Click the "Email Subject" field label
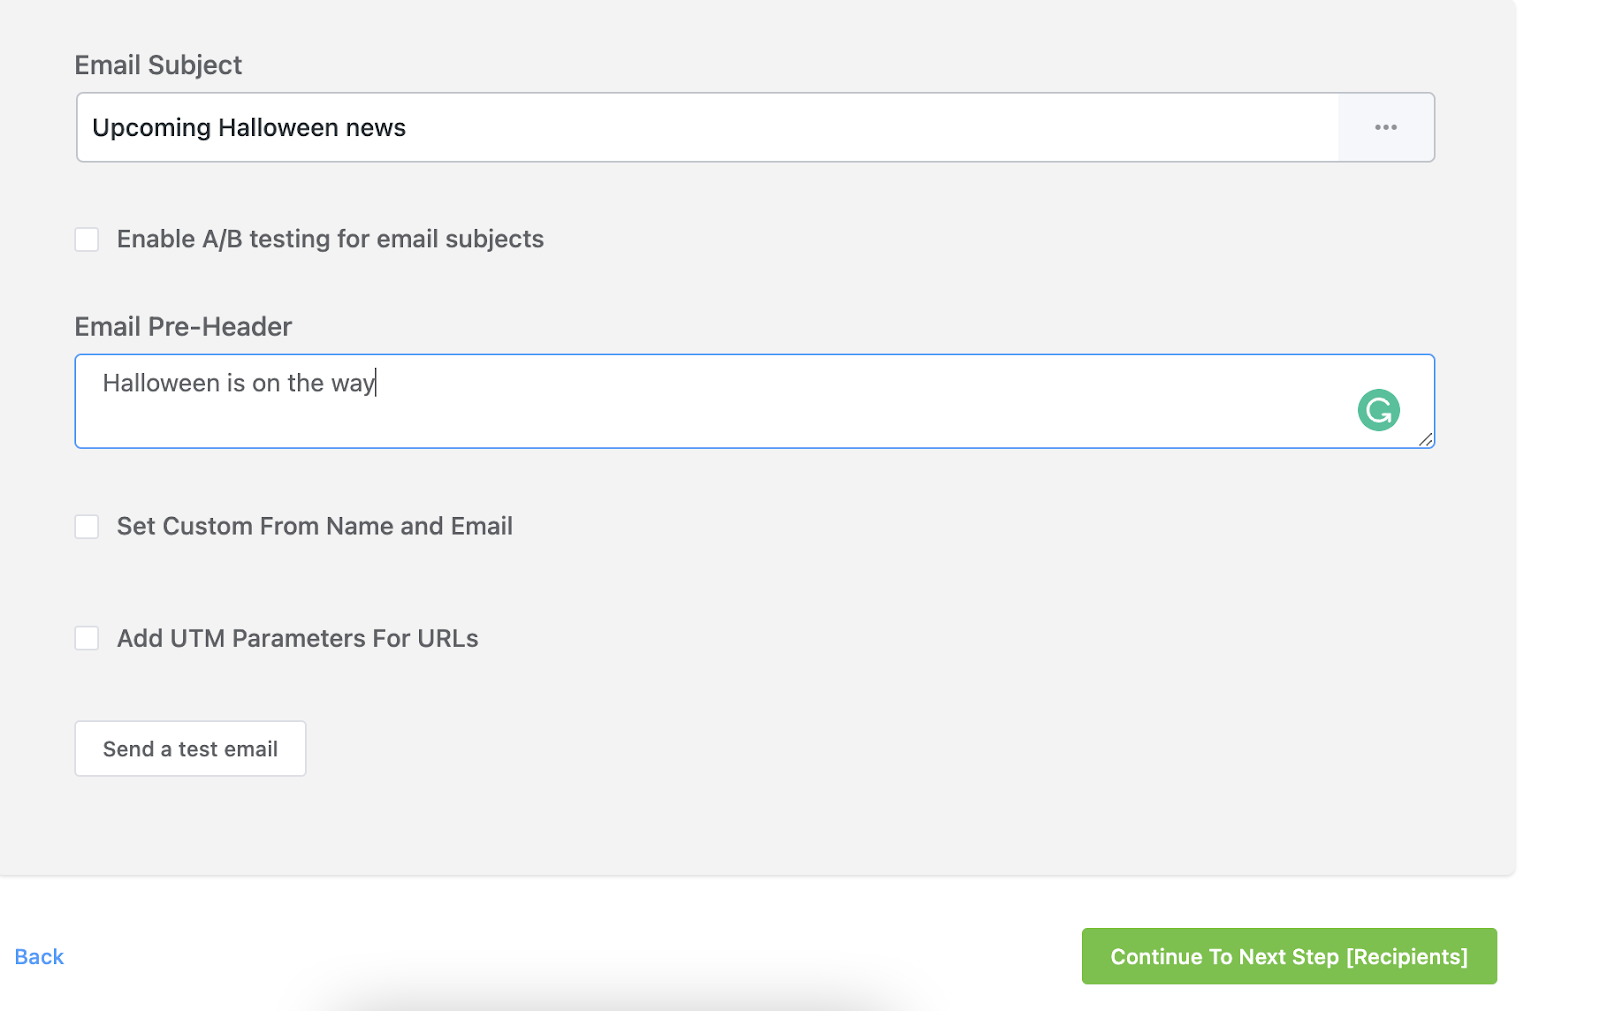Screen dimensions: 1600x1011 [158, 65]
